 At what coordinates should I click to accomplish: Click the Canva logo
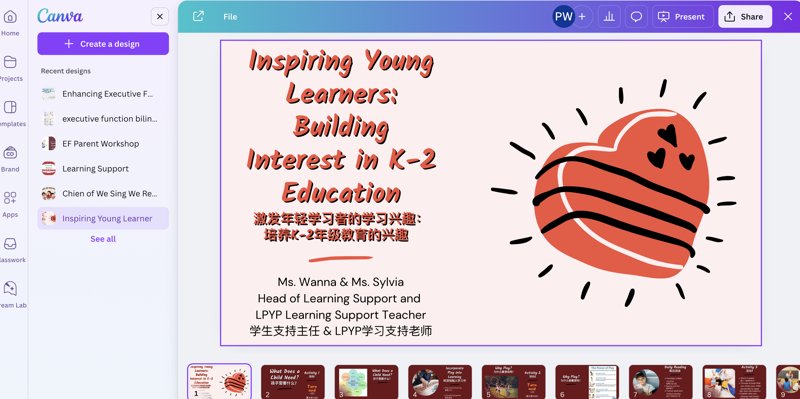coord(60,16)
